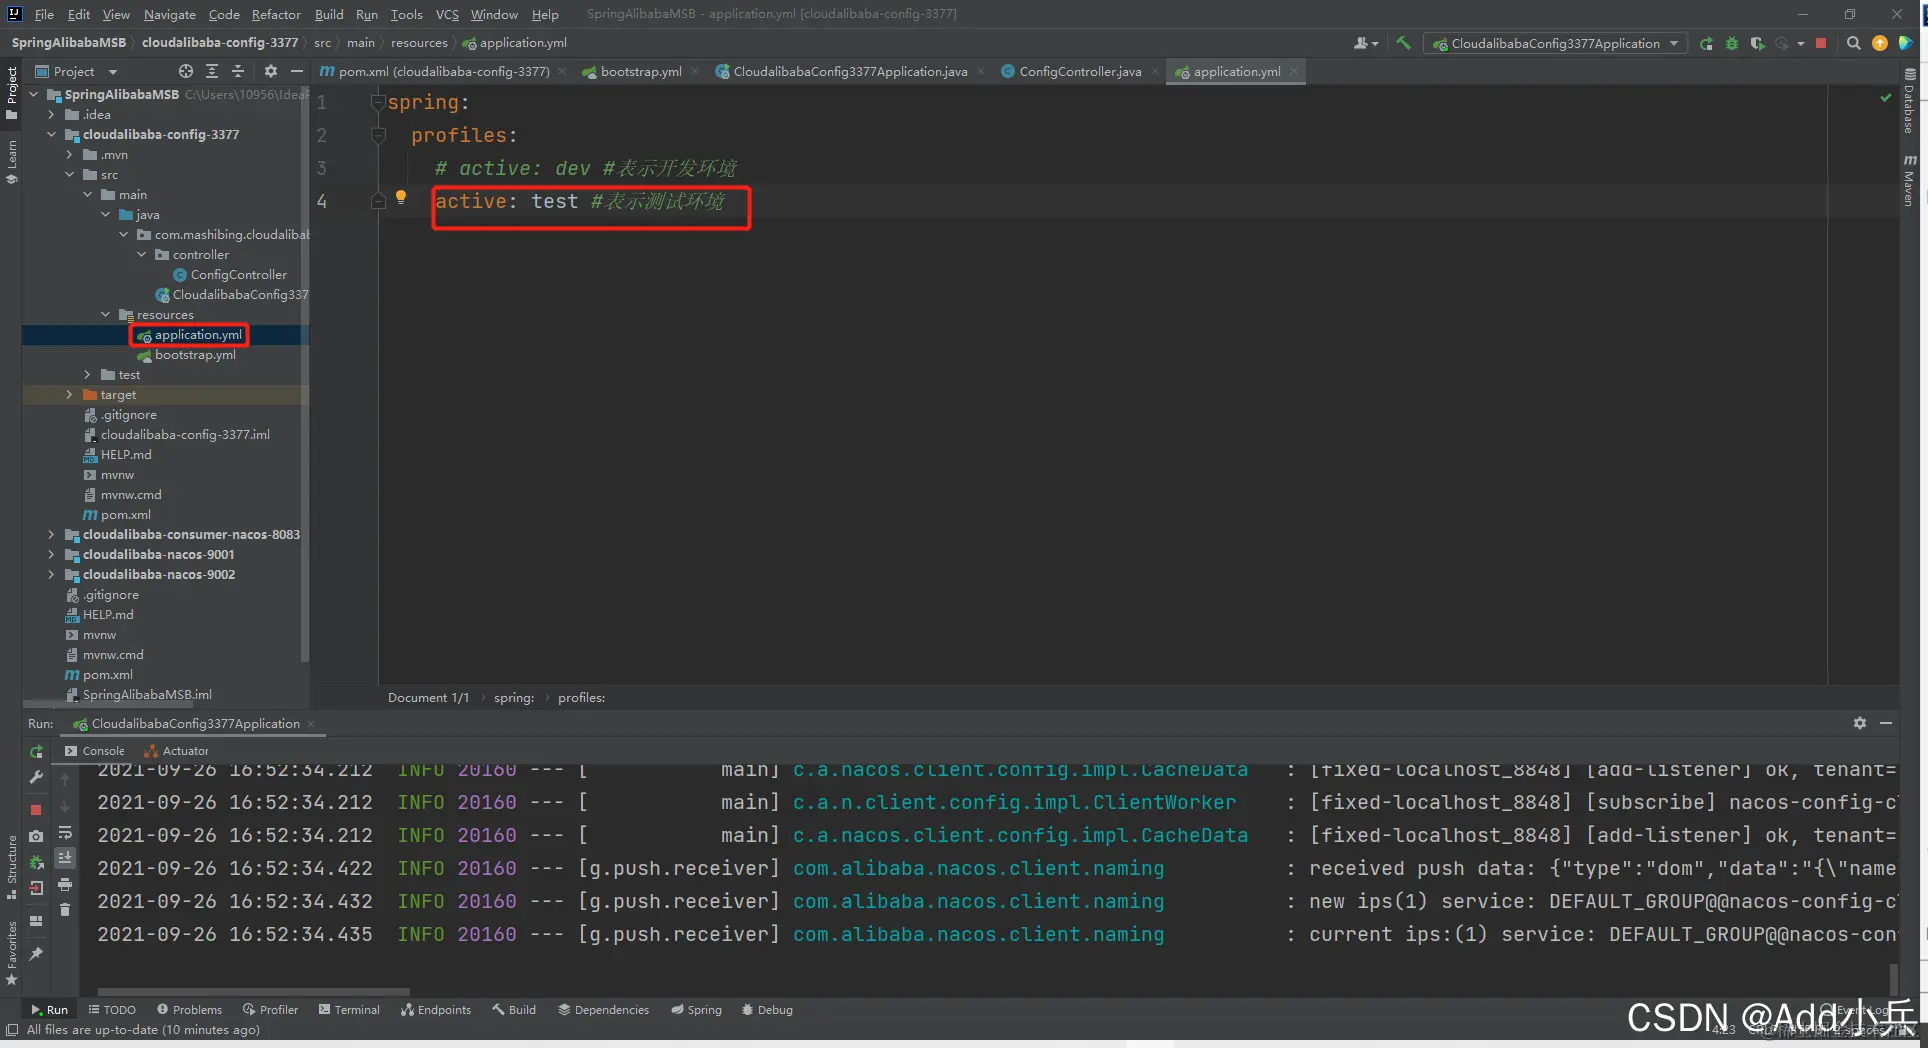
Task: Open the VCS menu
Action: (x=447, y=14)
